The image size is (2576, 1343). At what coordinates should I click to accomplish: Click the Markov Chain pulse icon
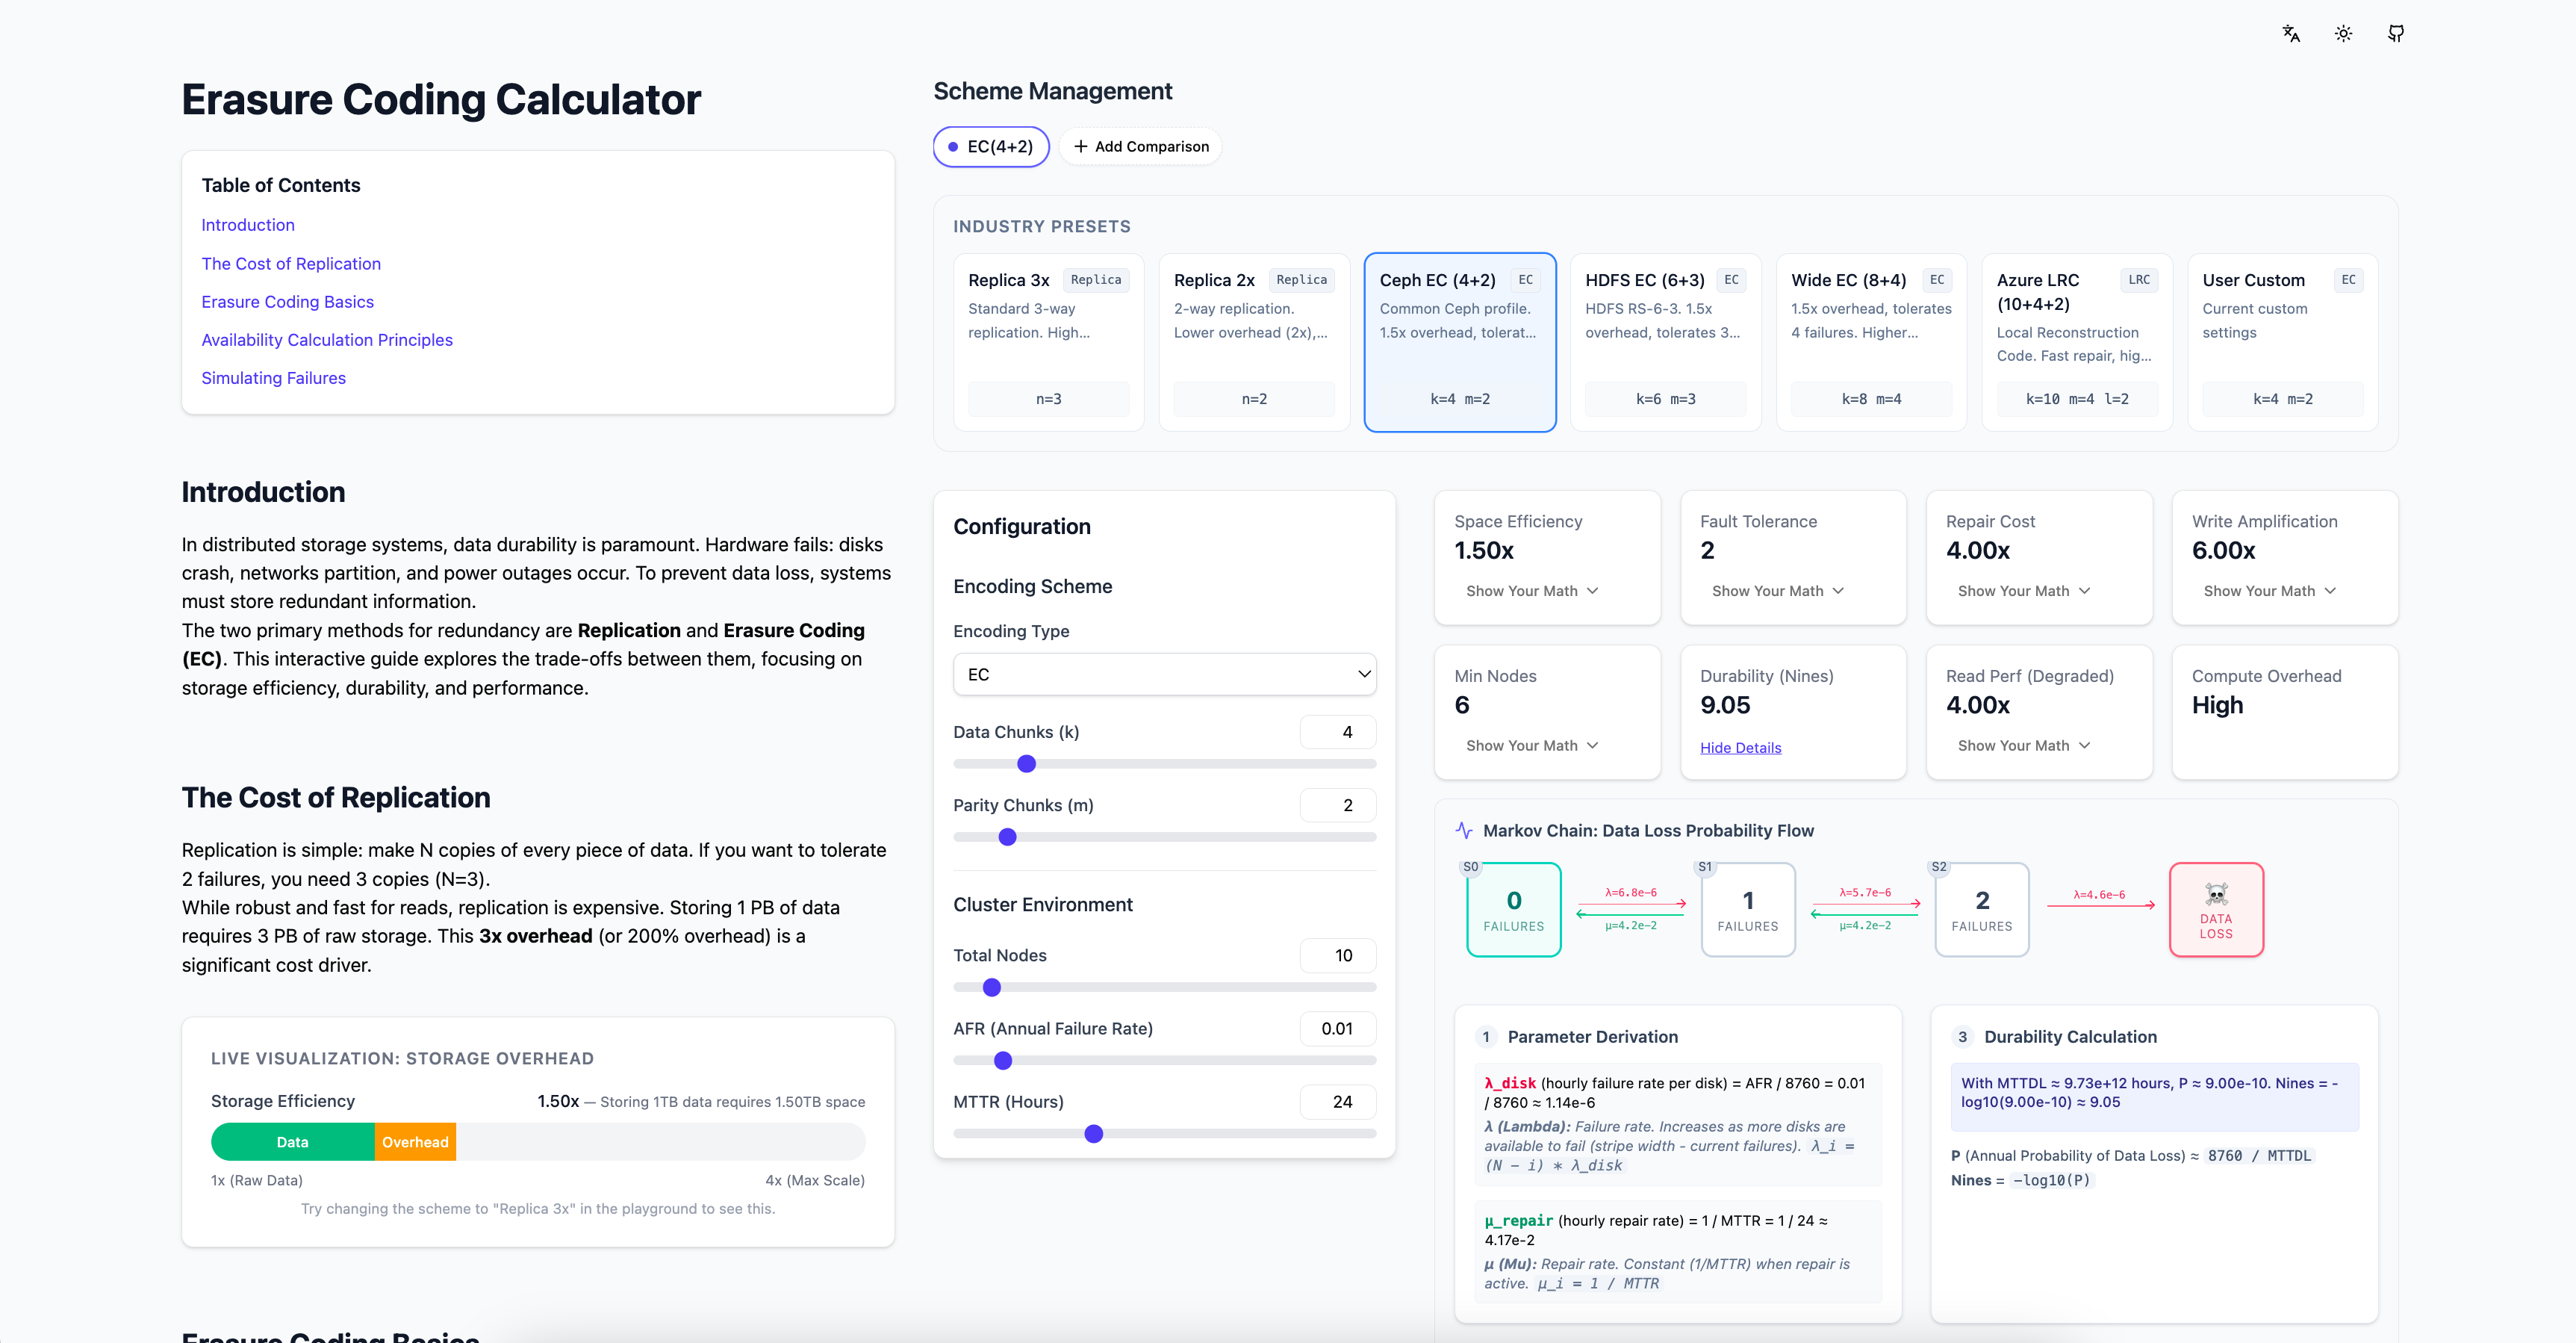pyautogui.click(x=1464, y=830)
